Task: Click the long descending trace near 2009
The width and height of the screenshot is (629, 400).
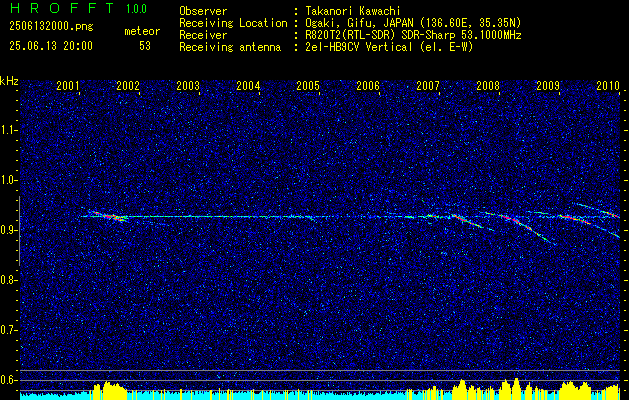Action: tap(523, 227)
